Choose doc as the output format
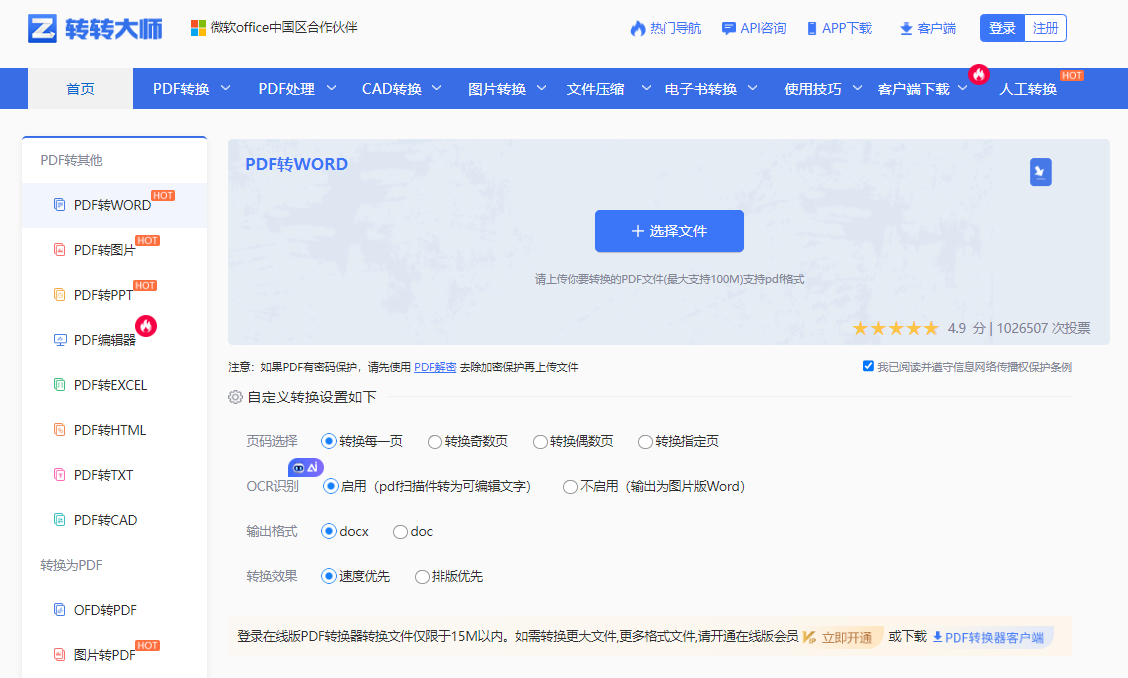 pyautogui.click(x=400, y=531)
